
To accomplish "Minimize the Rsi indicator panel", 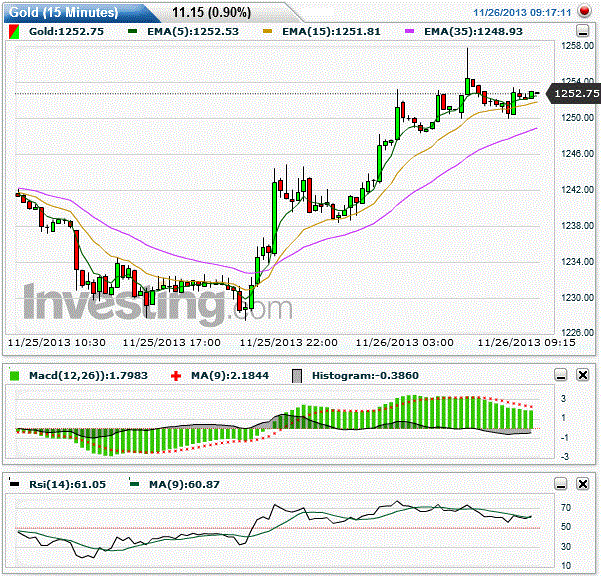I will (x=561, y=484).
